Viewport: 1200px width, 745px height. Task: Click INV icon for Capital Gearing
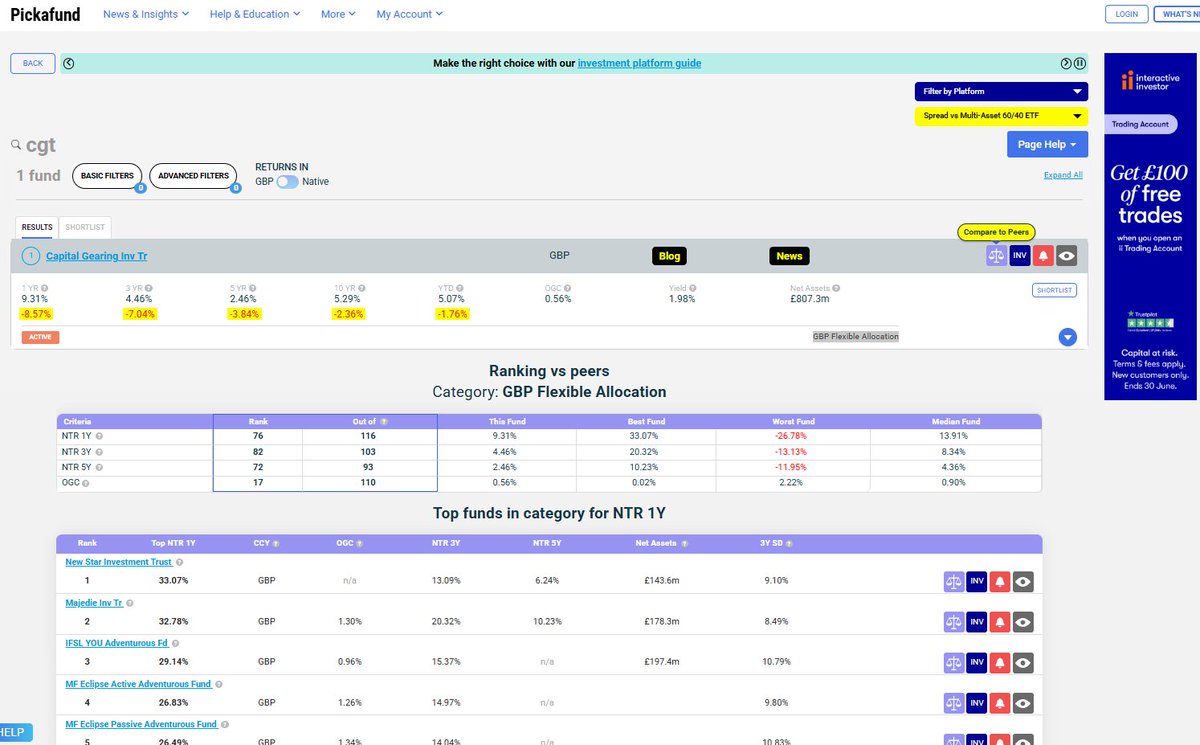pos(1020,256)
